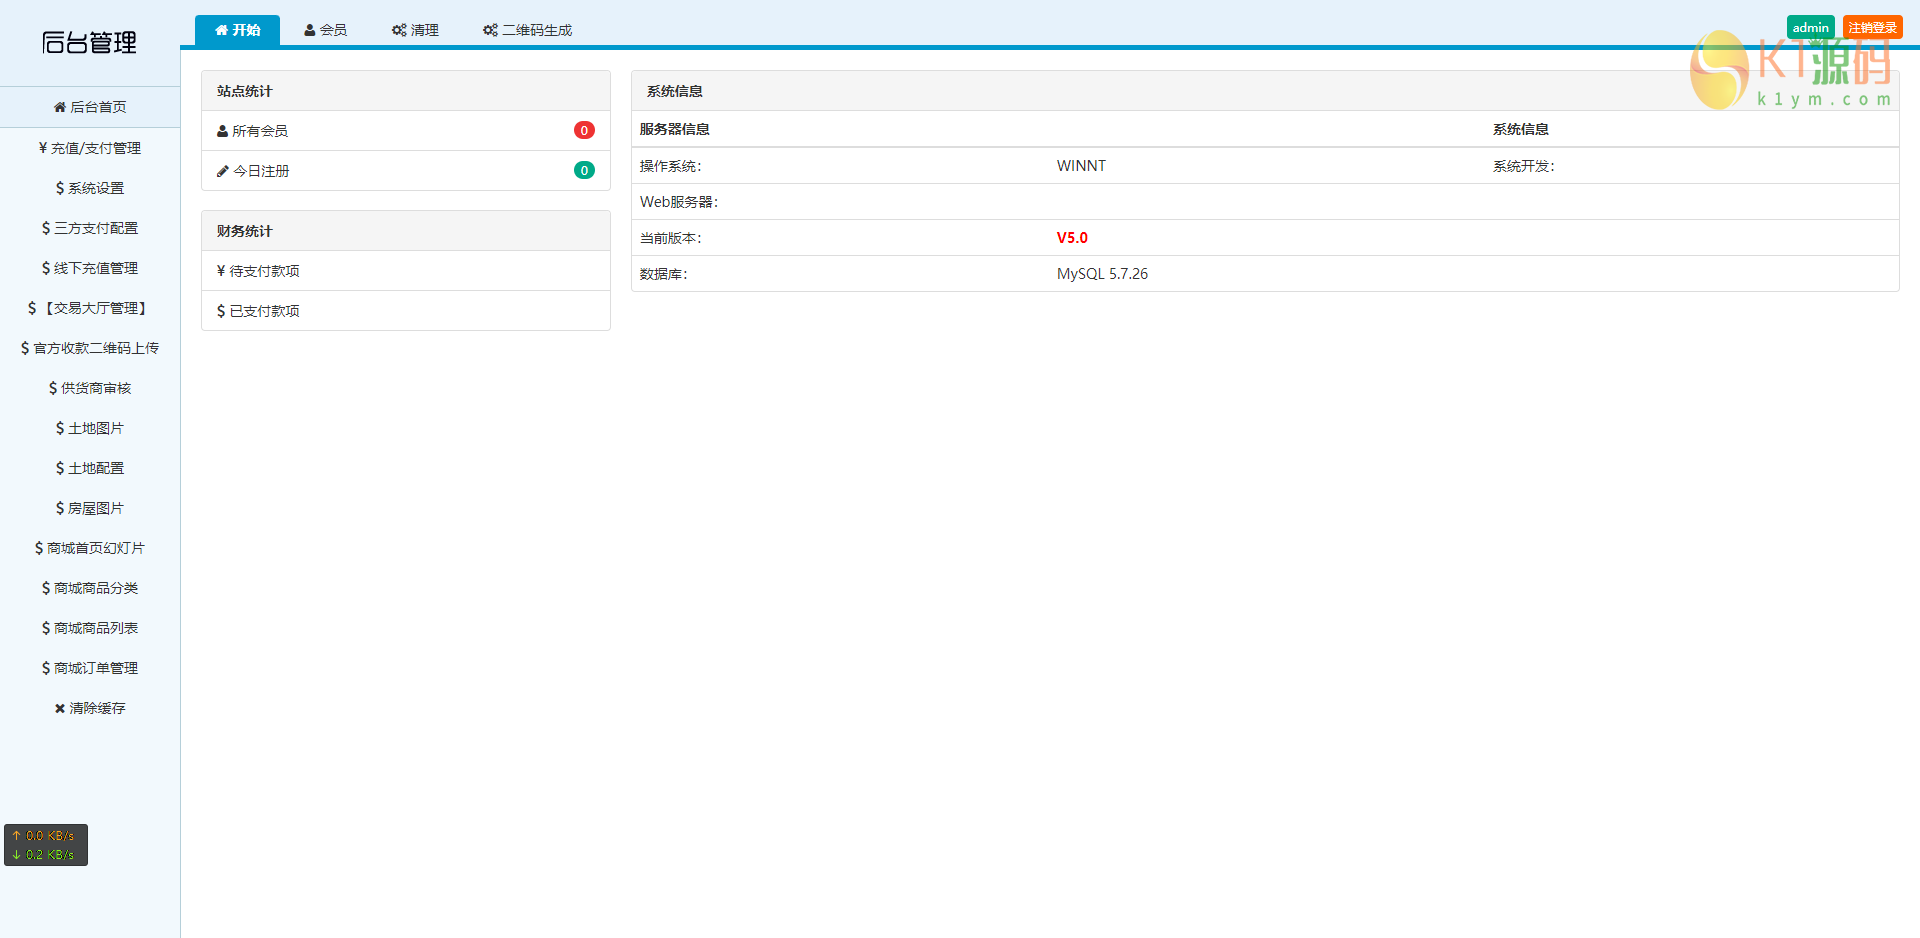The image size is (1920, 938).
Task: Click the user icon on 会员 tab
Action: tap(310, 30)
